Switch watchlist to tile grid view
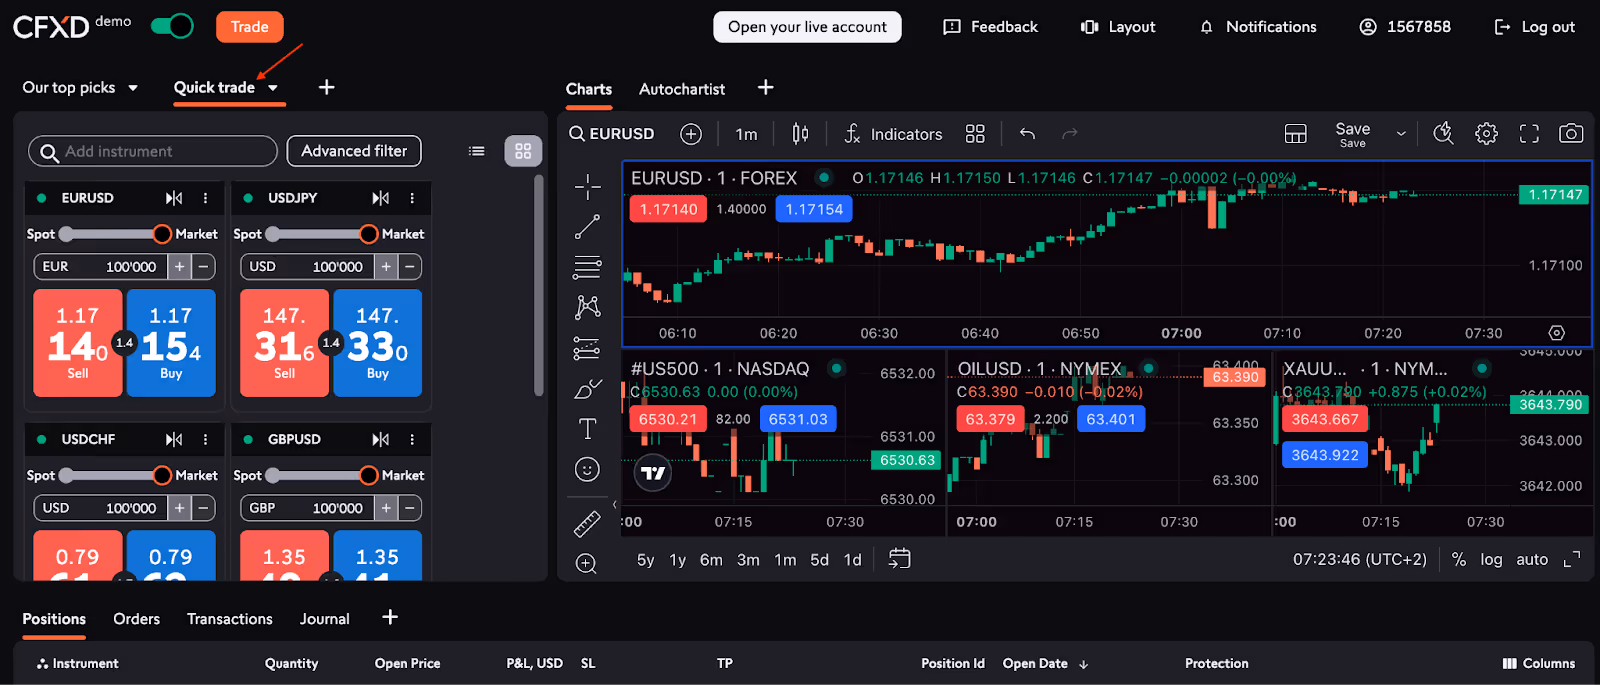 point(523,151)
